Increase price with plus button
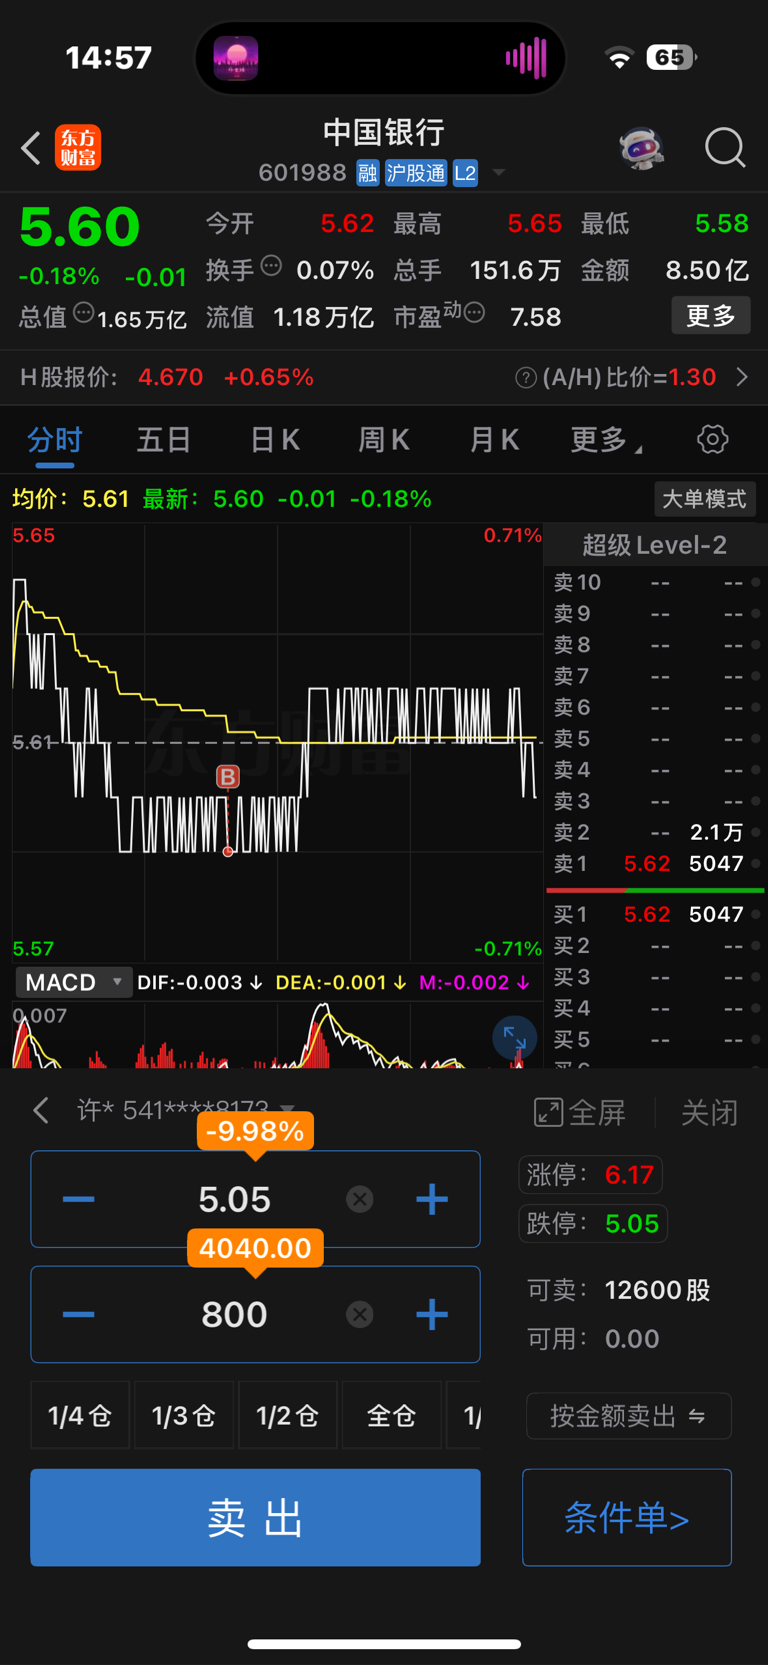Screen dimensions: 769x1665 (x=432, y=1199)
